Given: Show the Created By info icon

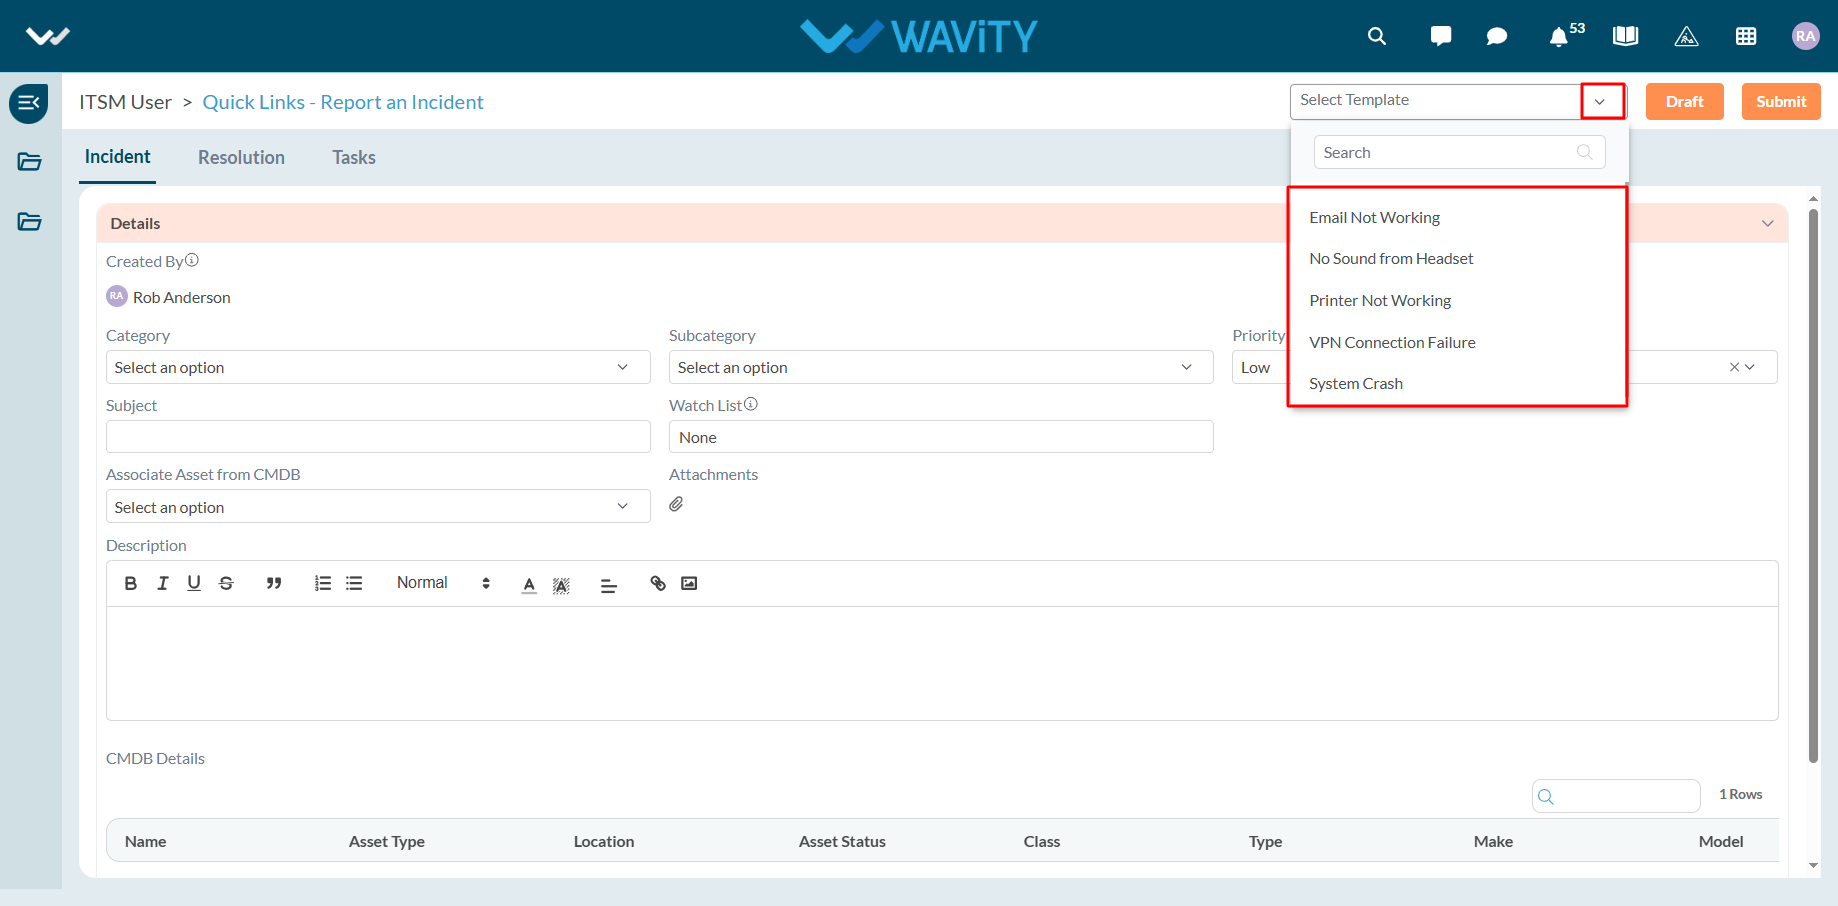Looking at the screenshot, I should 192,260.
